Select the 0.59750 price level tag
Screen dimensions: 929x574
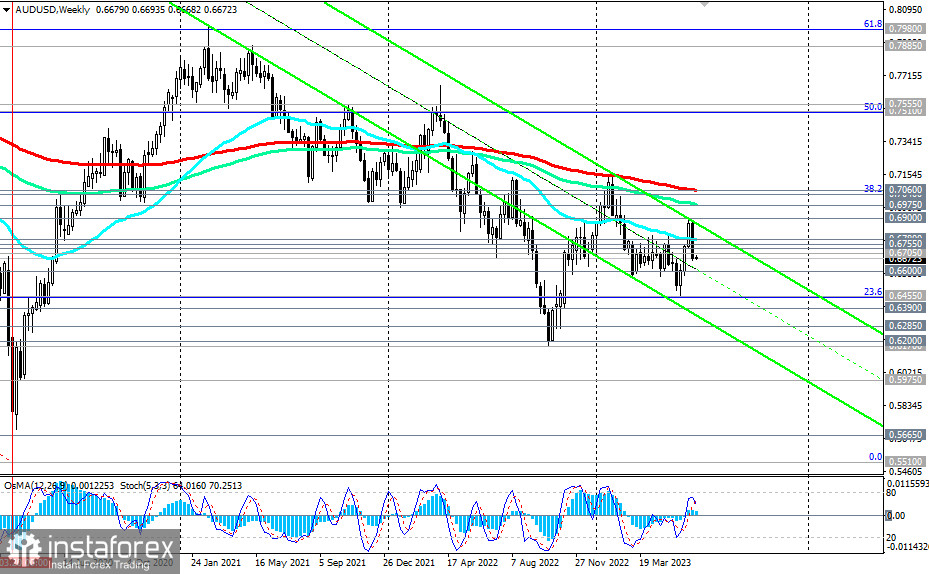click(905, 379)
